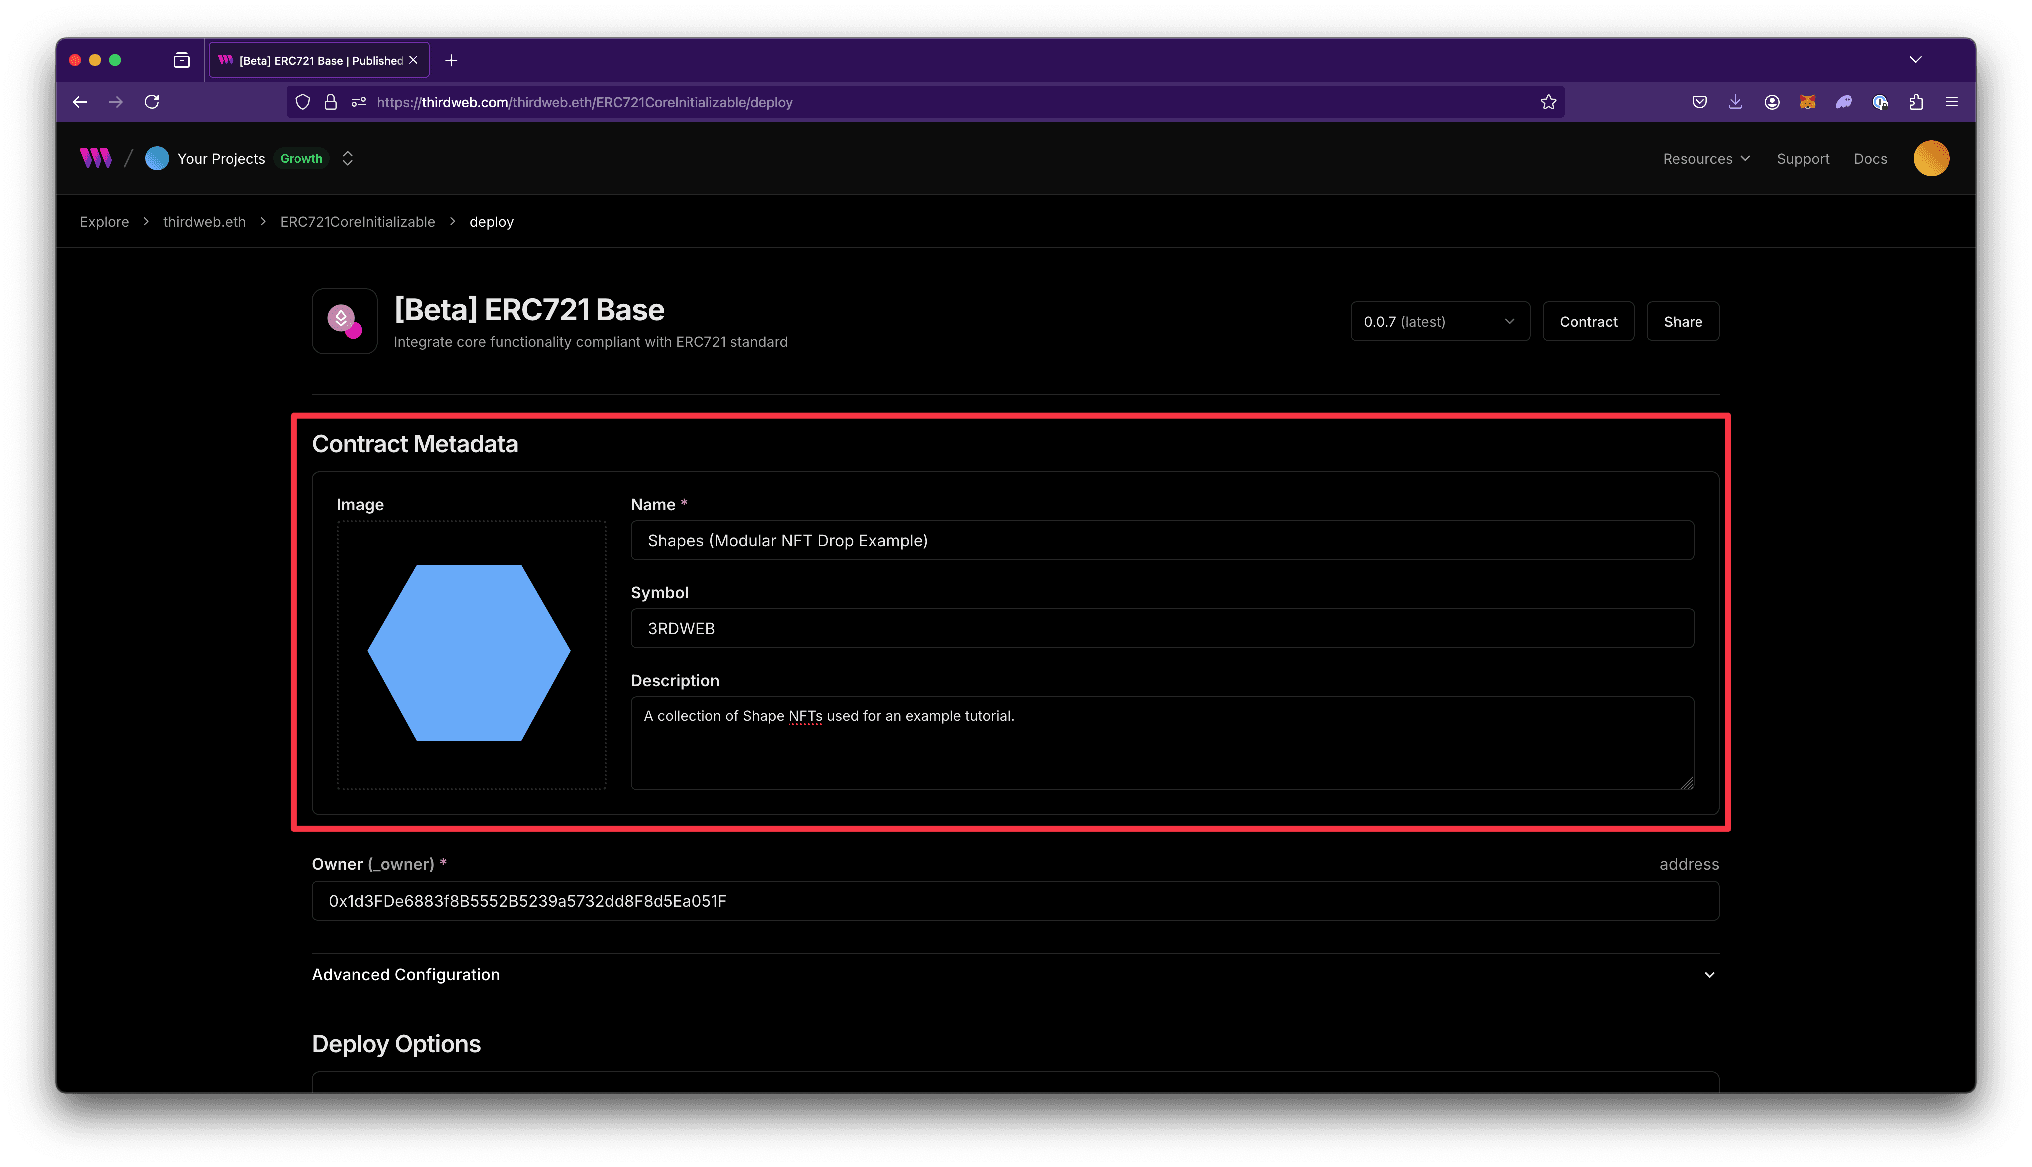2032x1167 pixels.
Task: Open the project switcher next to Your Projects
Action: (347, 158)
